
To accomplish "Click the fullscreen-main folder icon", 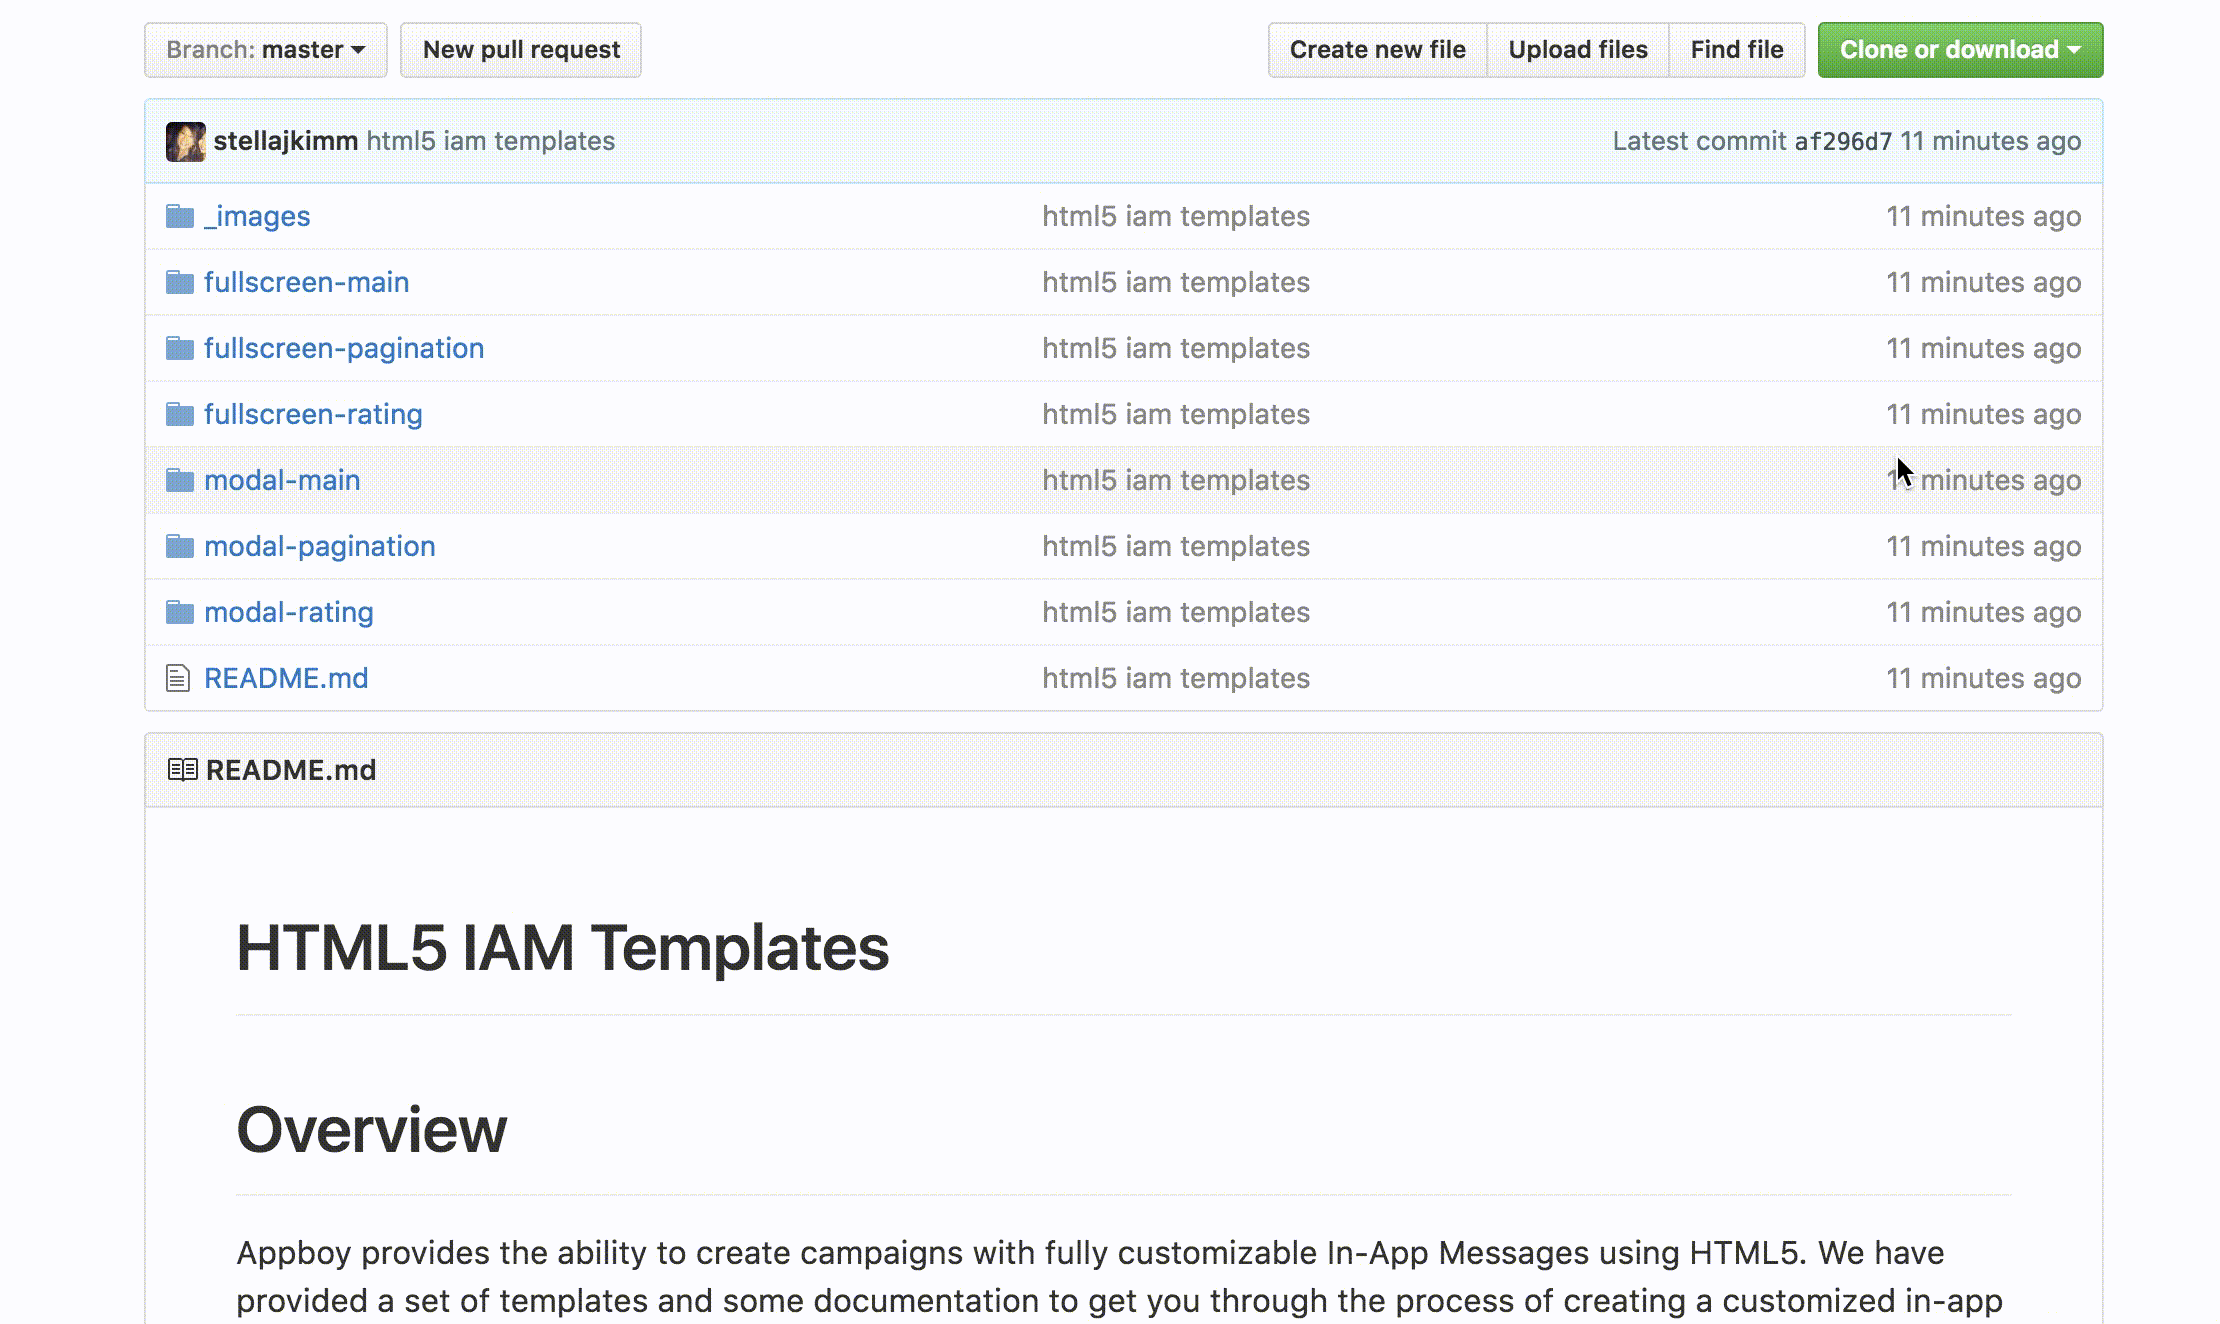I will point(180,282).
